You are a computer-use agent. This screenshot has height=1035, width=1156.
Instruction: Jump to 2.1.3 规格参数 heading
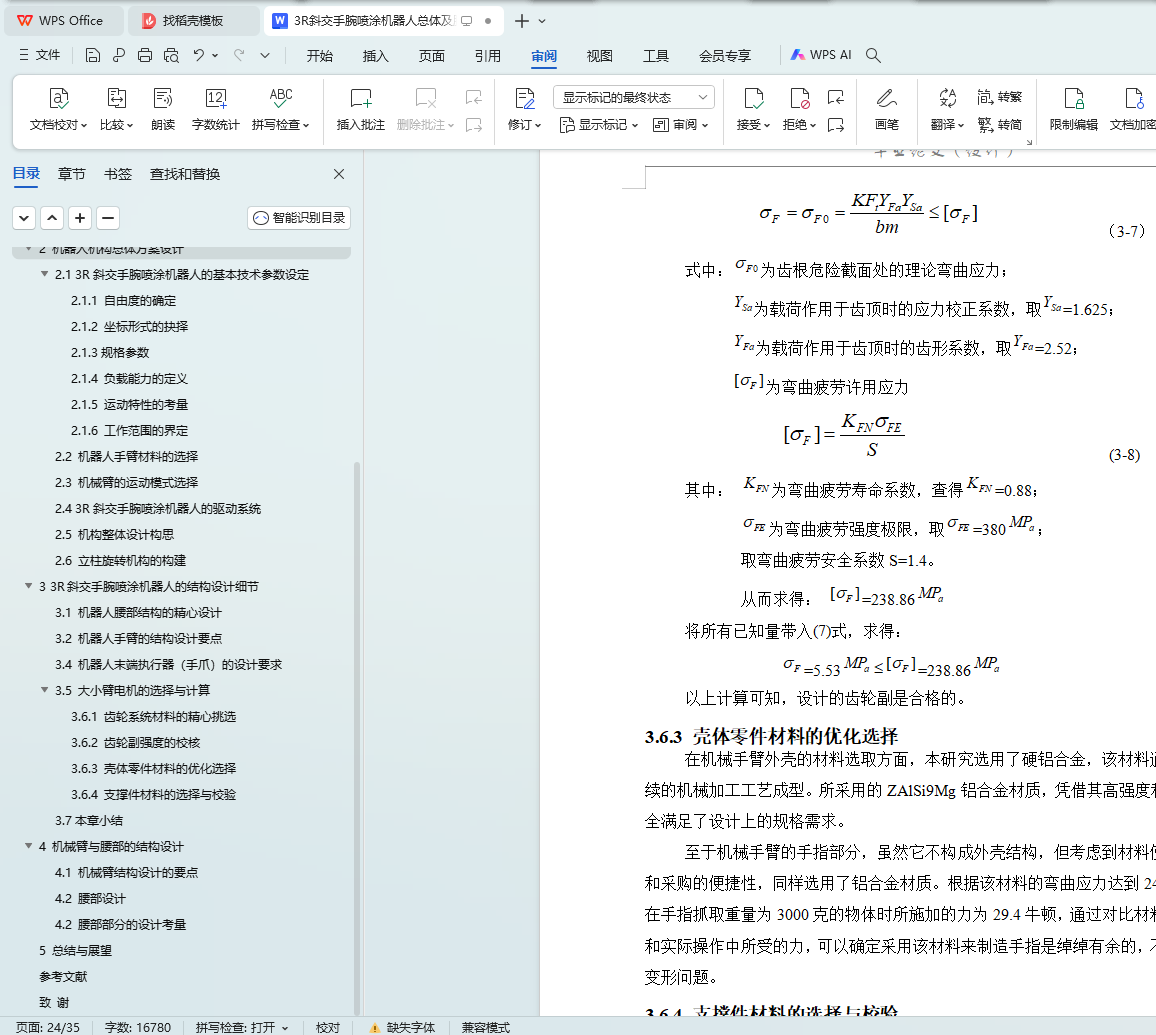click(x=110, y=352)
